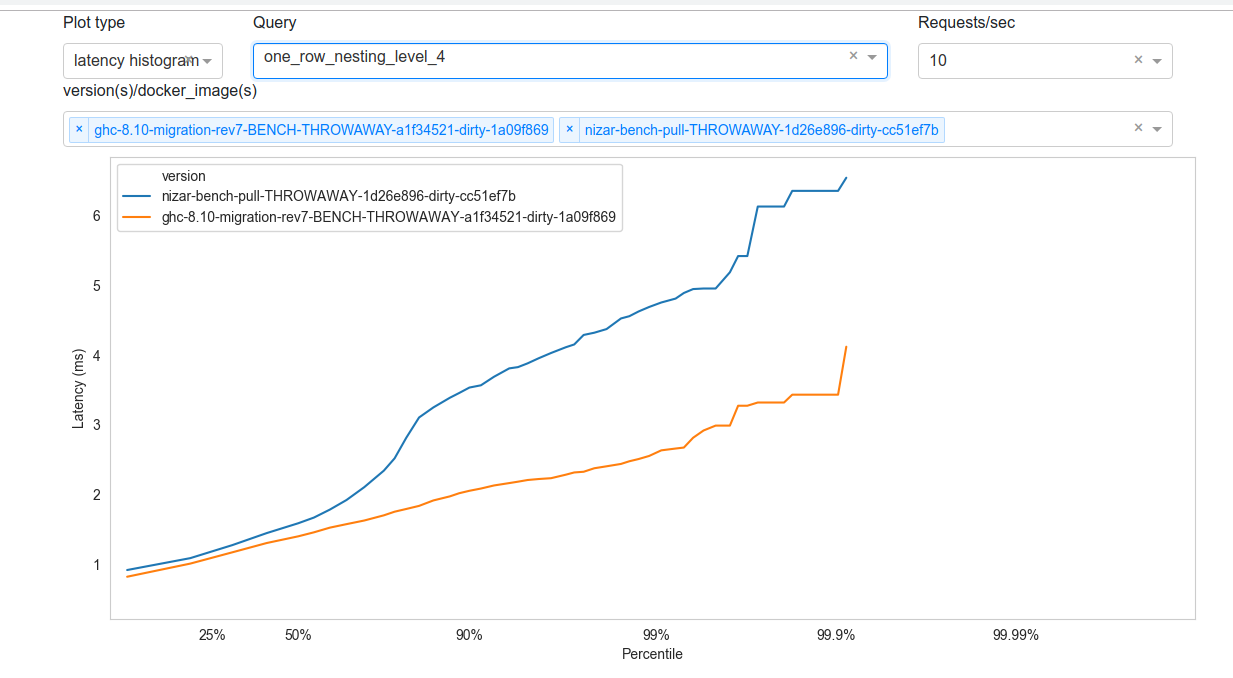
Task: Click the caret icon beside the Query field
Action: [x=872, y=57]
